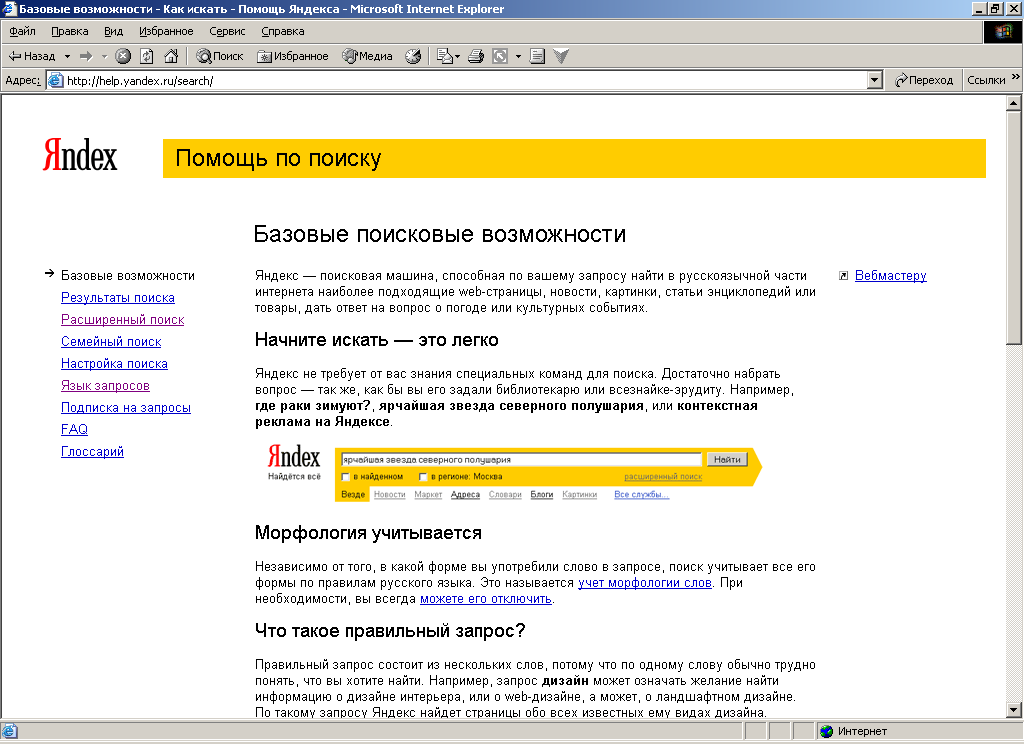This screenshot has height=744, width=1024.
Task: Click the Stop loading toolbar icon
Action: [123, 56]
